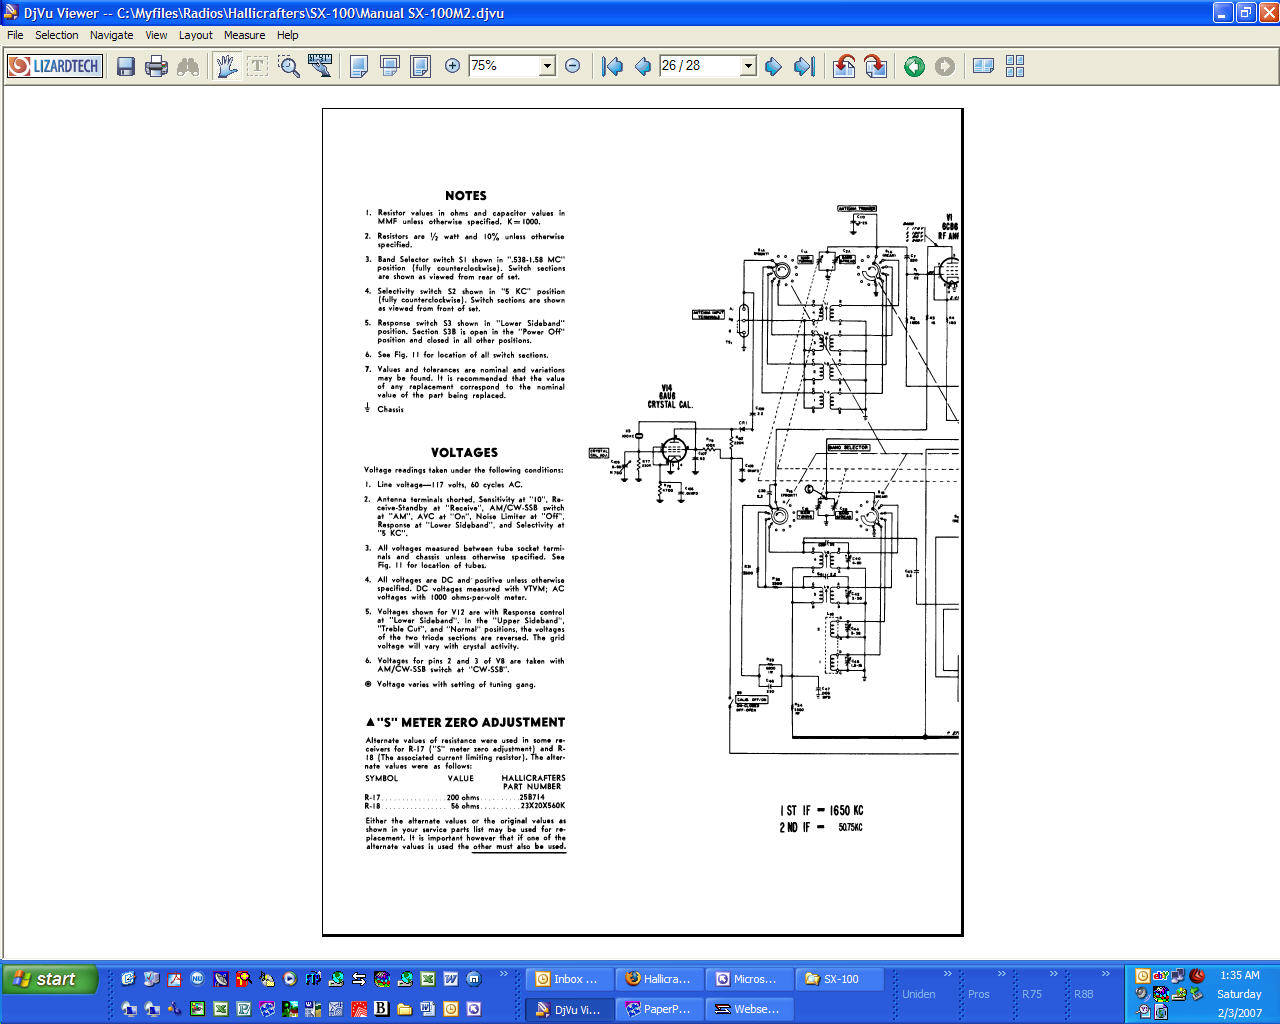
Task: Click the Uniden taskbar toolbar label
Action: tap(919, 994)
